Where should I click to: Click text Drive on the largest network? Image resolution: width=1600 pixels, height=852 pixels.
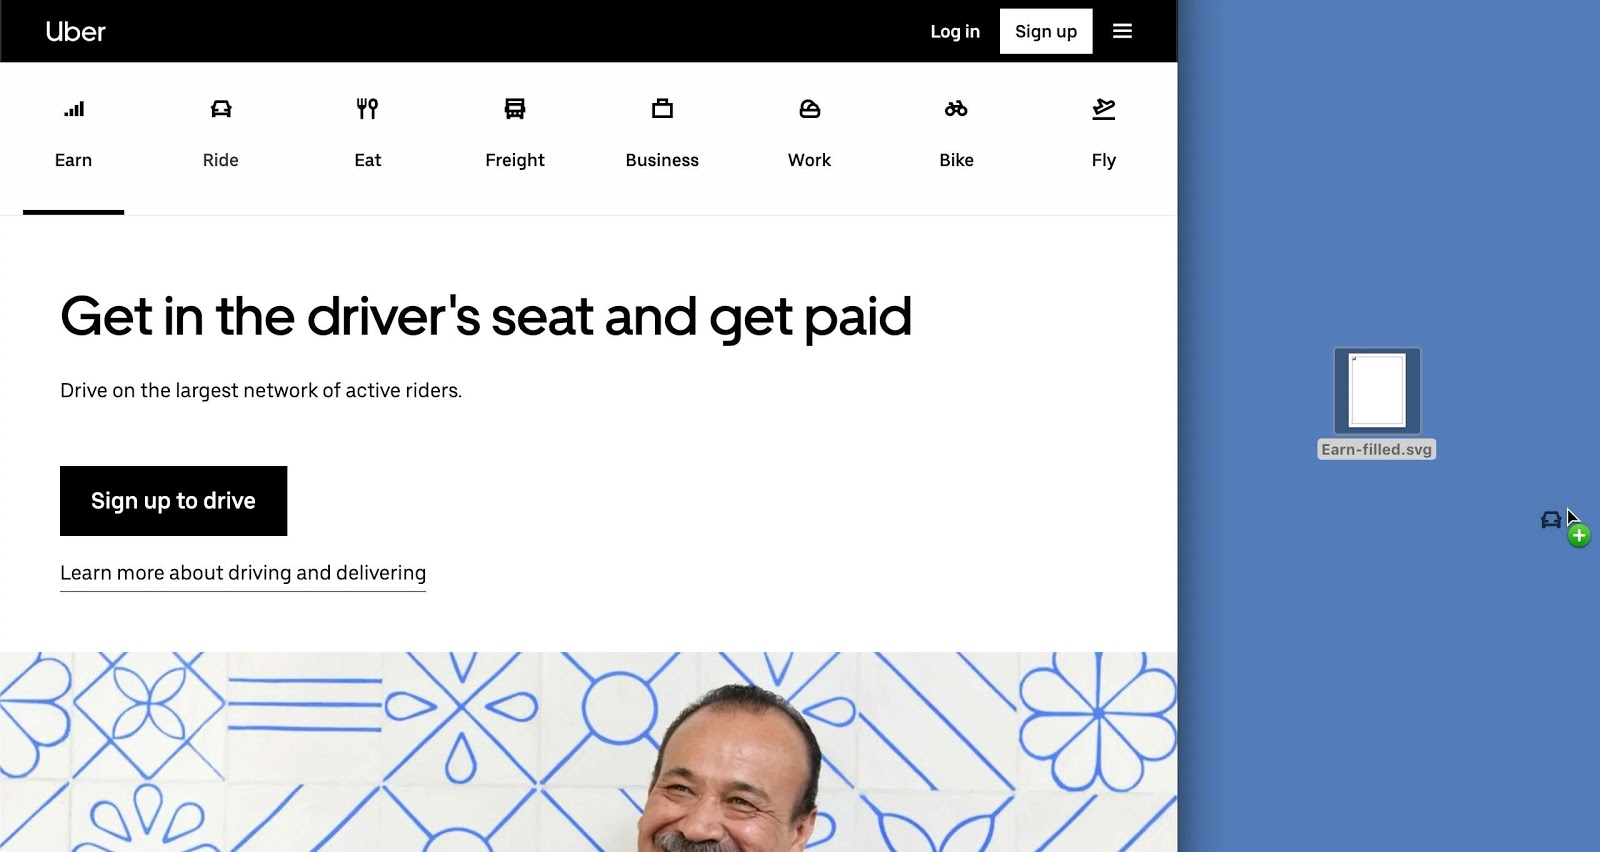tap(261, 391)
